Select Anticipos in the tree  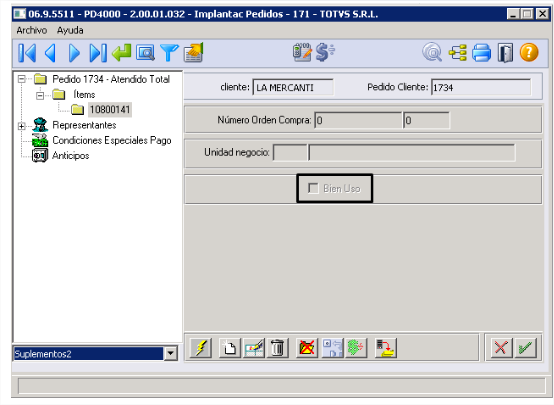point(71,155)
